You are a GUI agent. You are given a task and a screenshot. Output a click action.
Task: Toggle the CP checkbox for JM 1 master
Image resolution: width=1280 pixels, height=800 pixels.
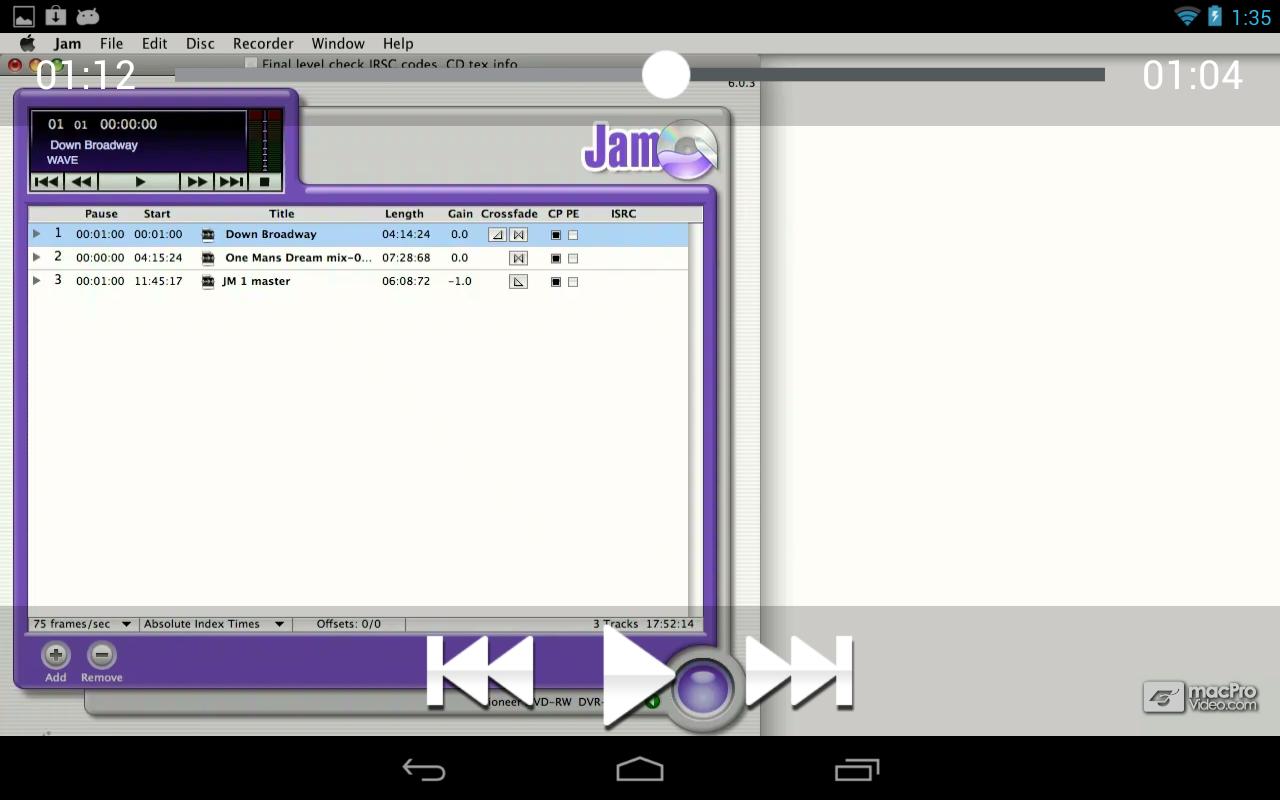click(556, 282)
